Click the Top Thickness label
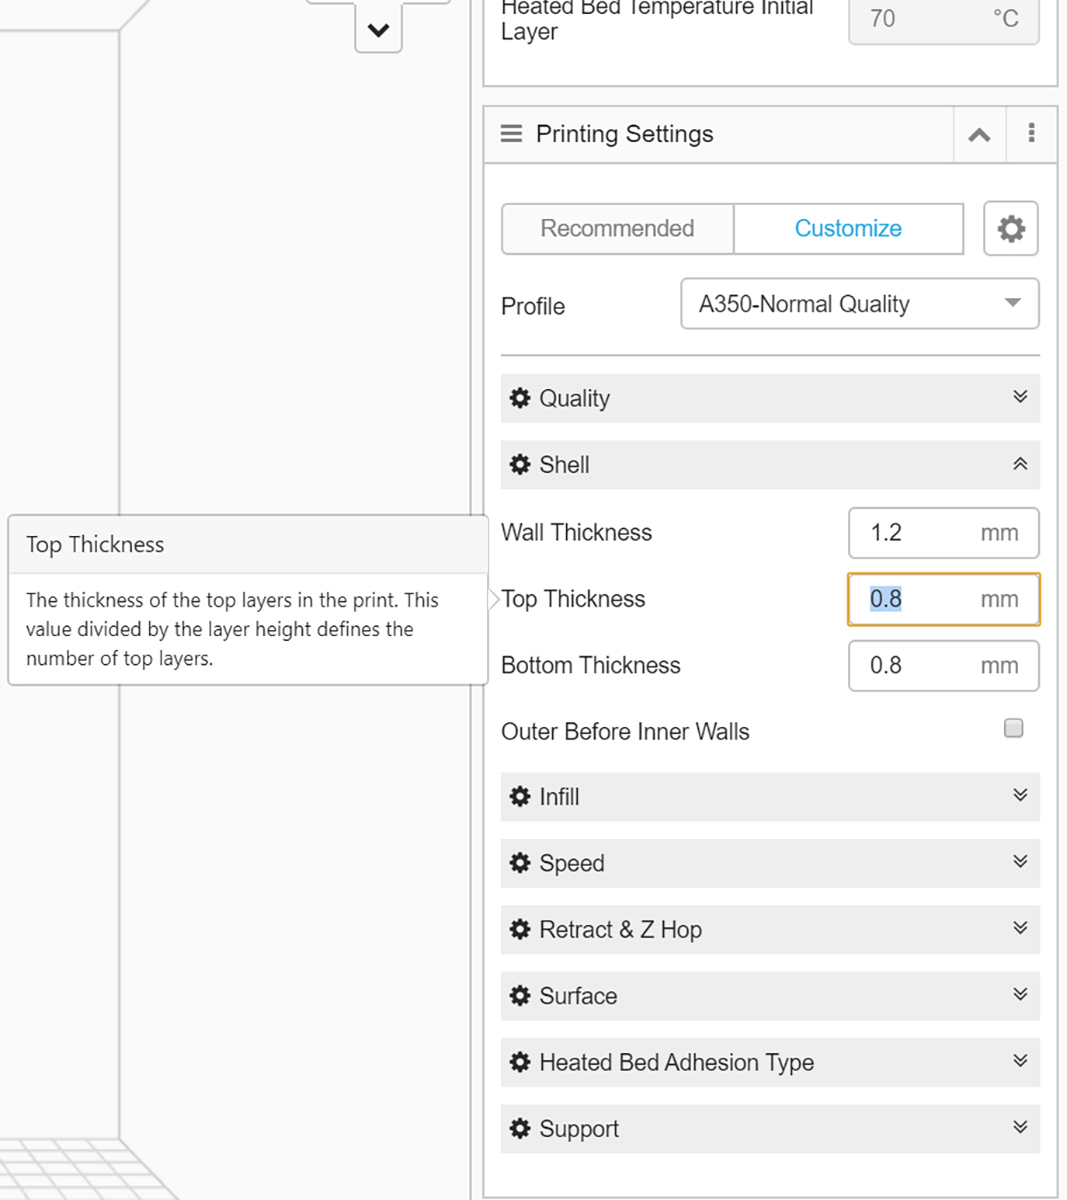 (573, 599)
